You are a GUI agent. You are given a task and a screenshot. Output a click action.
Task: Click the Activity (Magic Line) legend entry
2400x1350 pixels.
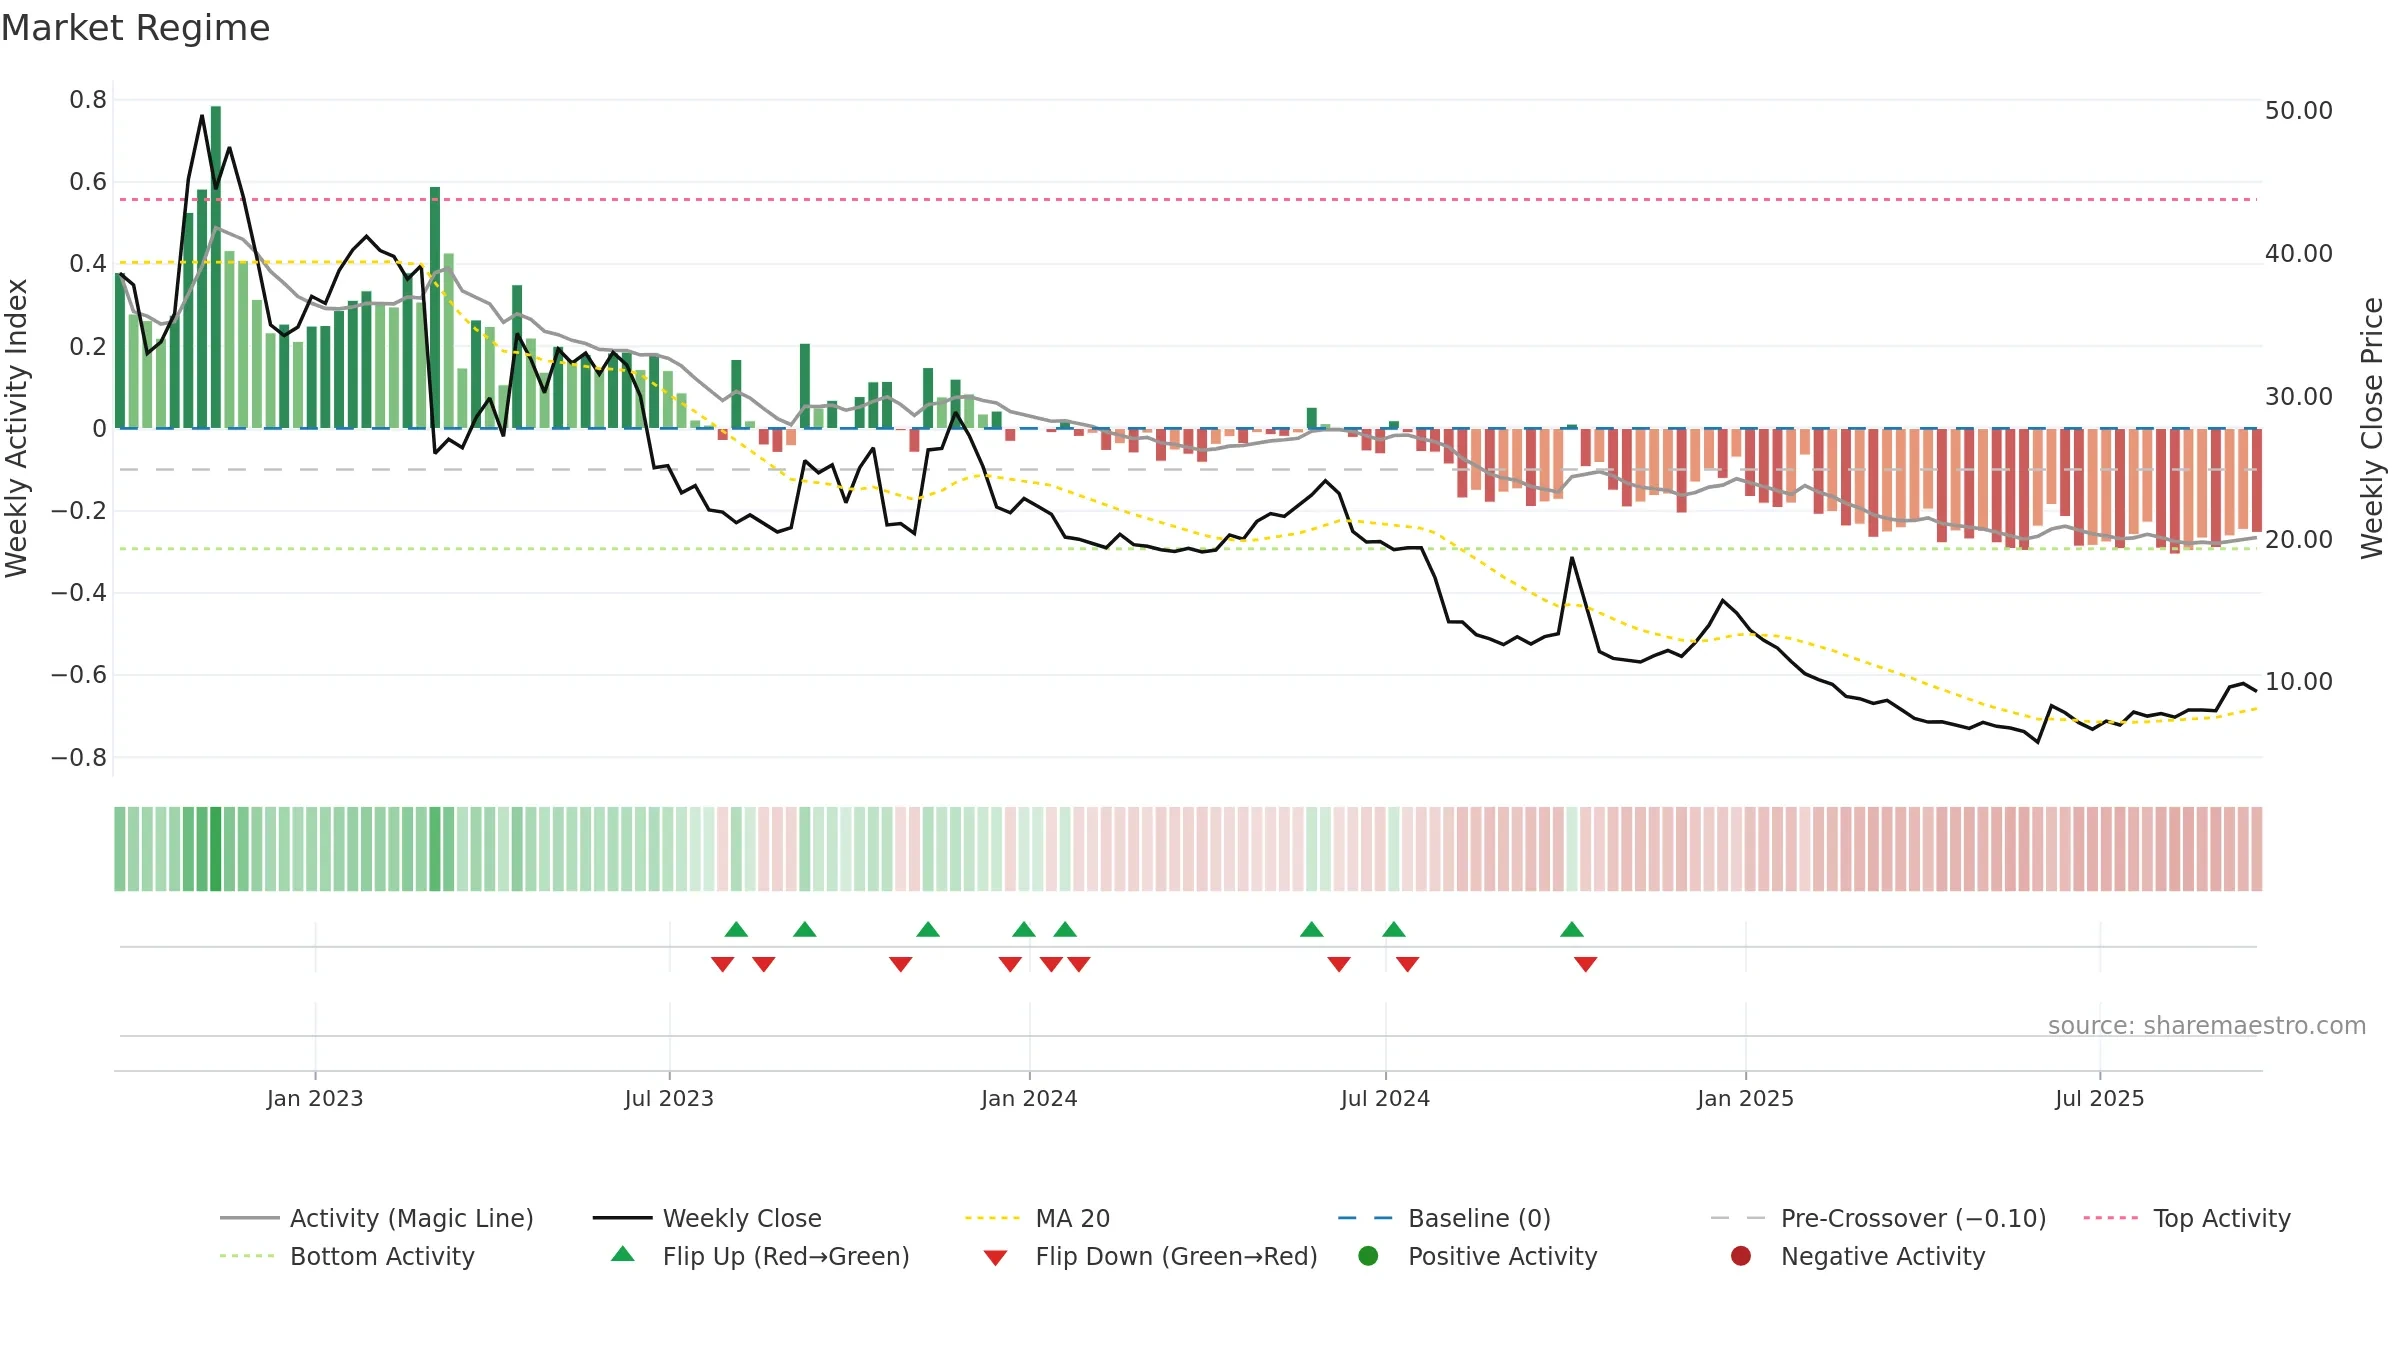point(377,1218)
